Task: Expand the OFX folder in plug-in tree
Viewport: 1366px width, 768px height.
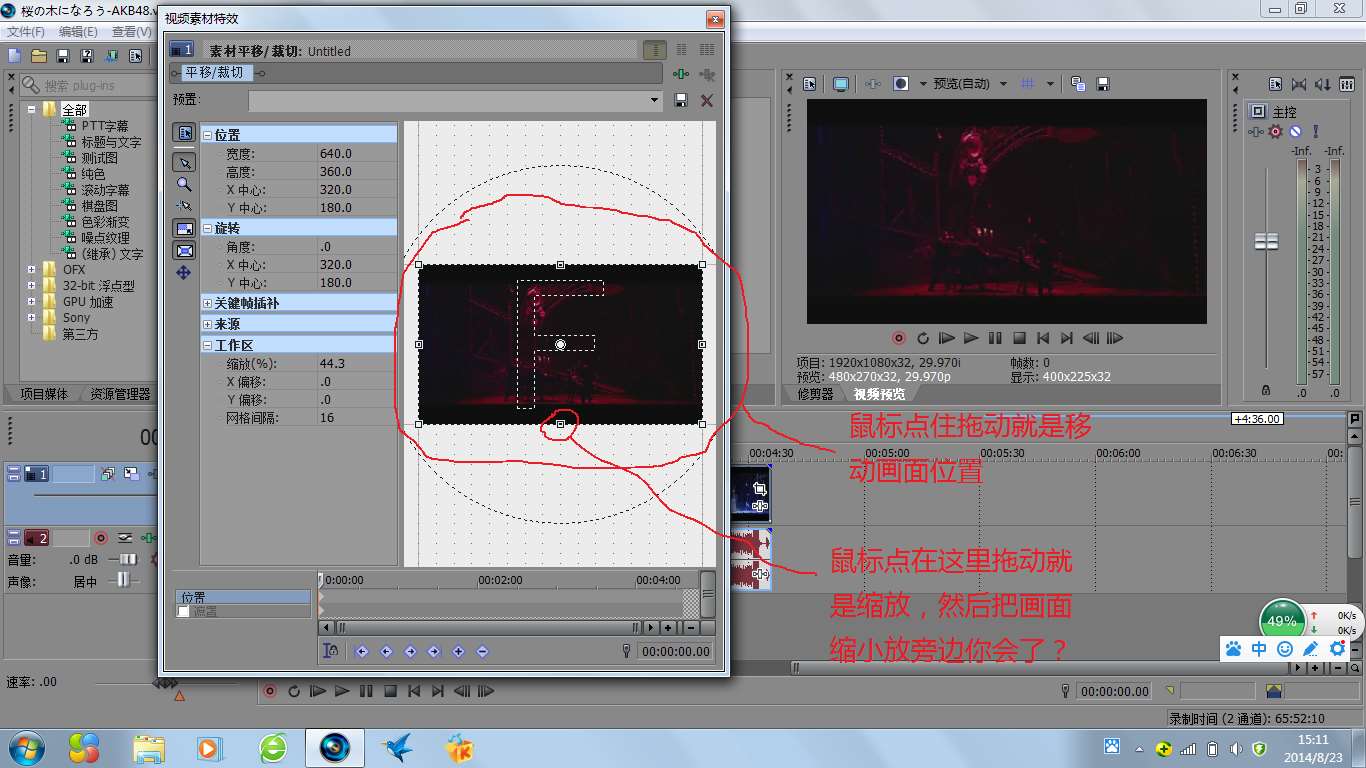Action: click(x=32, y=269)
